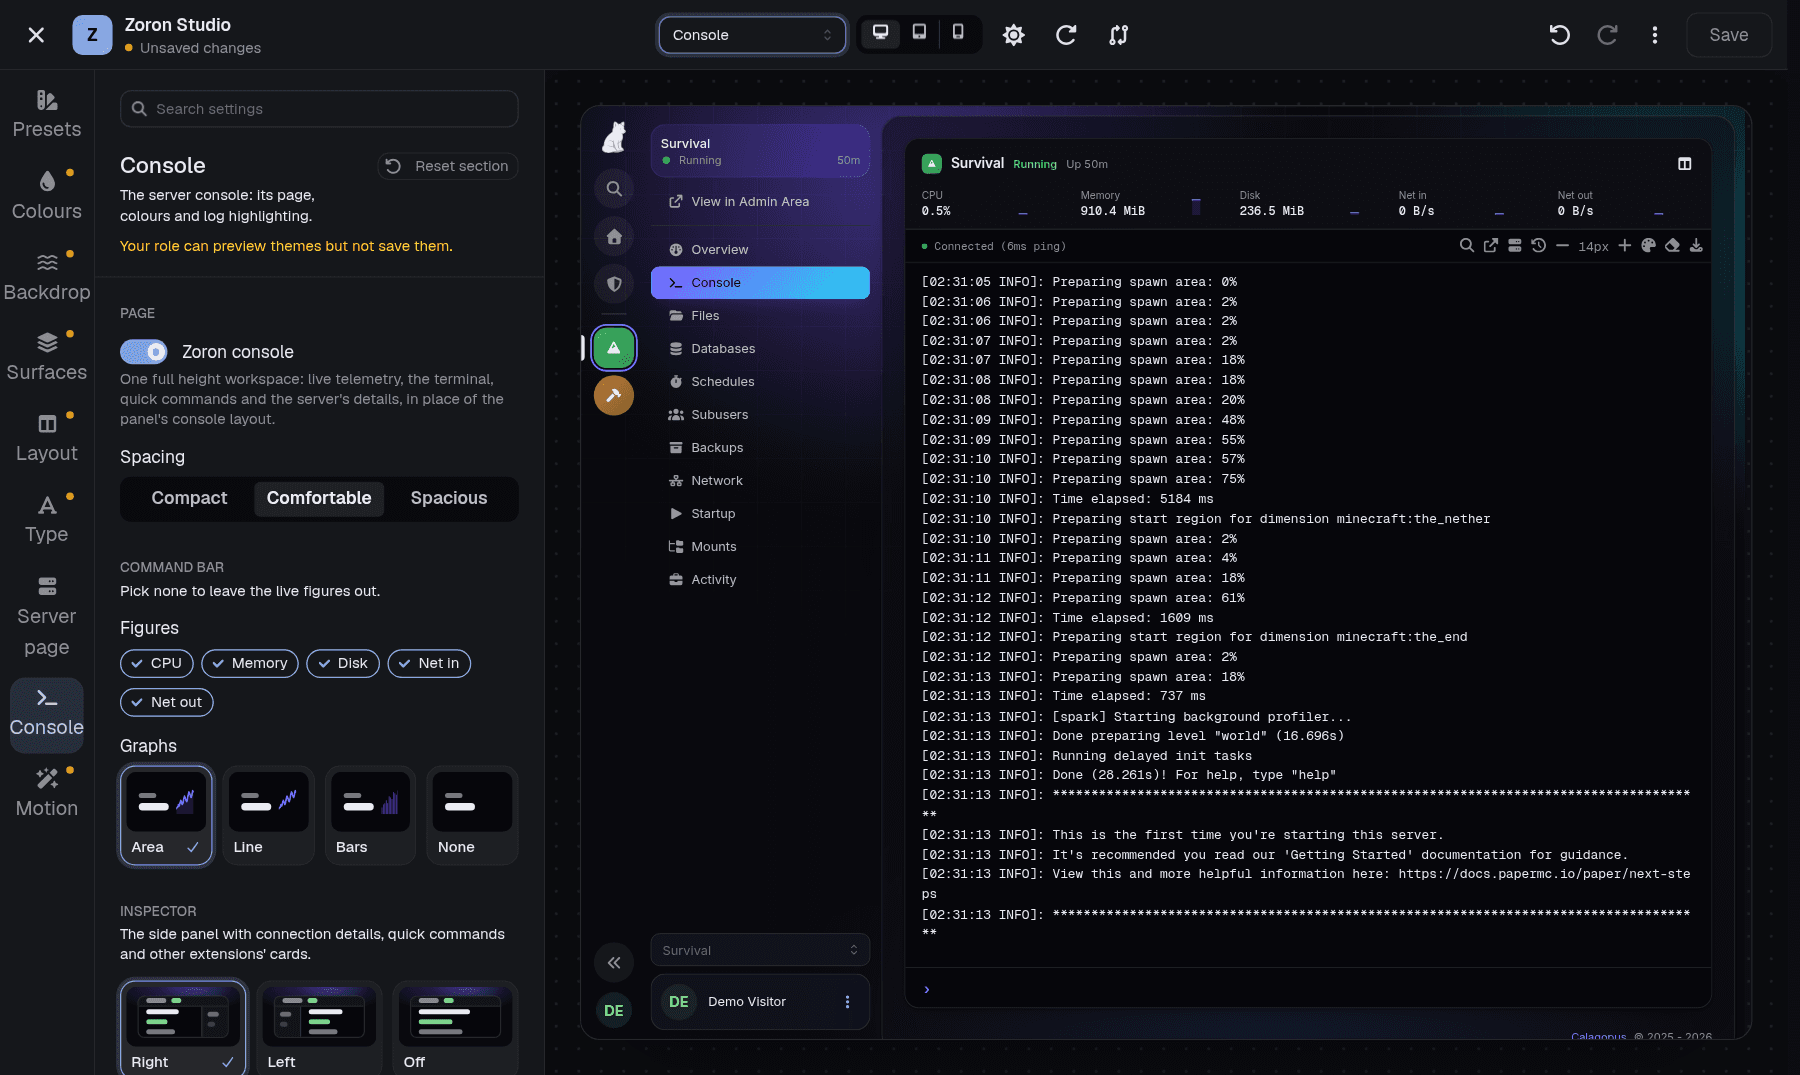This screenshot has height=1075, width=1800.
Task: Open the Colours settings tab
Action: click(47, 194)
